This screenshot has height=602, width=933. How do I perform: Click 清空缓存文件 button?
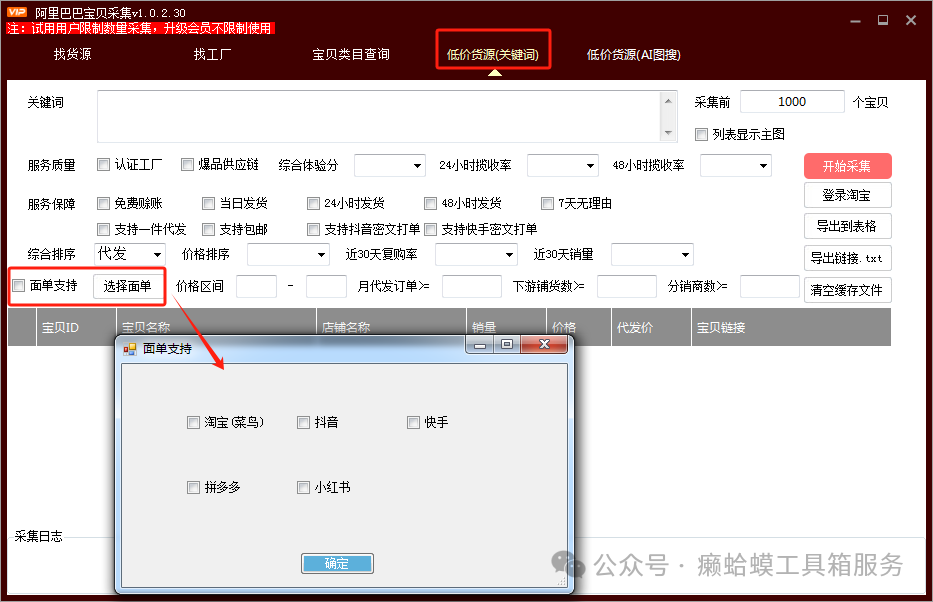[847, 290]
